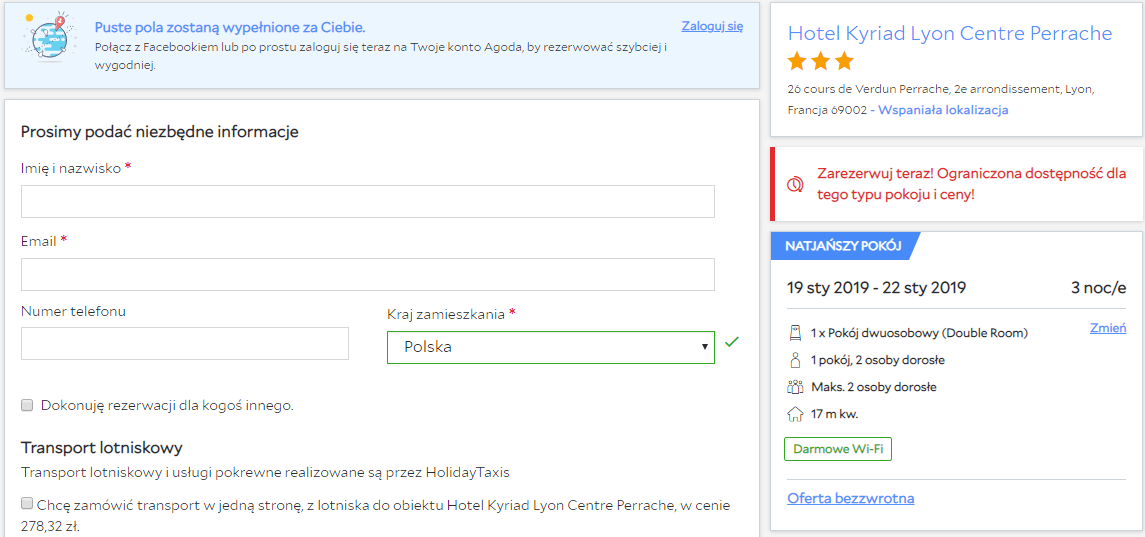Click the person icon beside 1 pokój
This screenshot has height=537, width=1145.
(795, 360)
